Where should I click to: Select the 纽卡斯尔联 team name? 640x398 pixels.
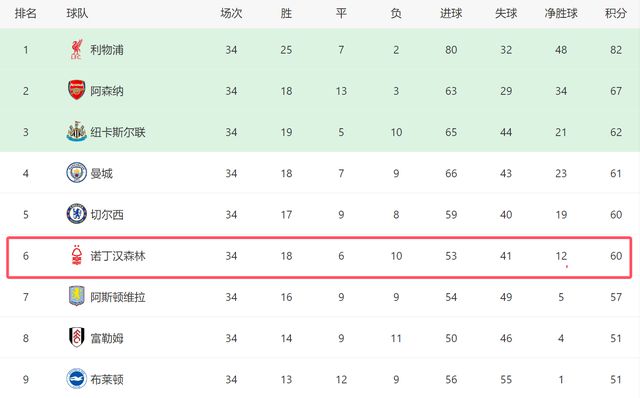[x=118, y=132]
